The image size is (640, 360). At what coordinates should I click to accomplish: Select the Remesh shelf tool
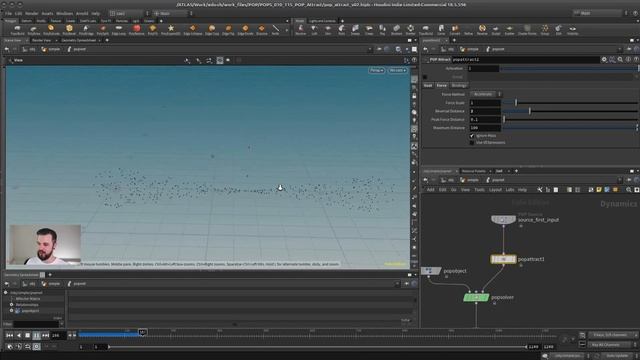click(x=482, y=29)
